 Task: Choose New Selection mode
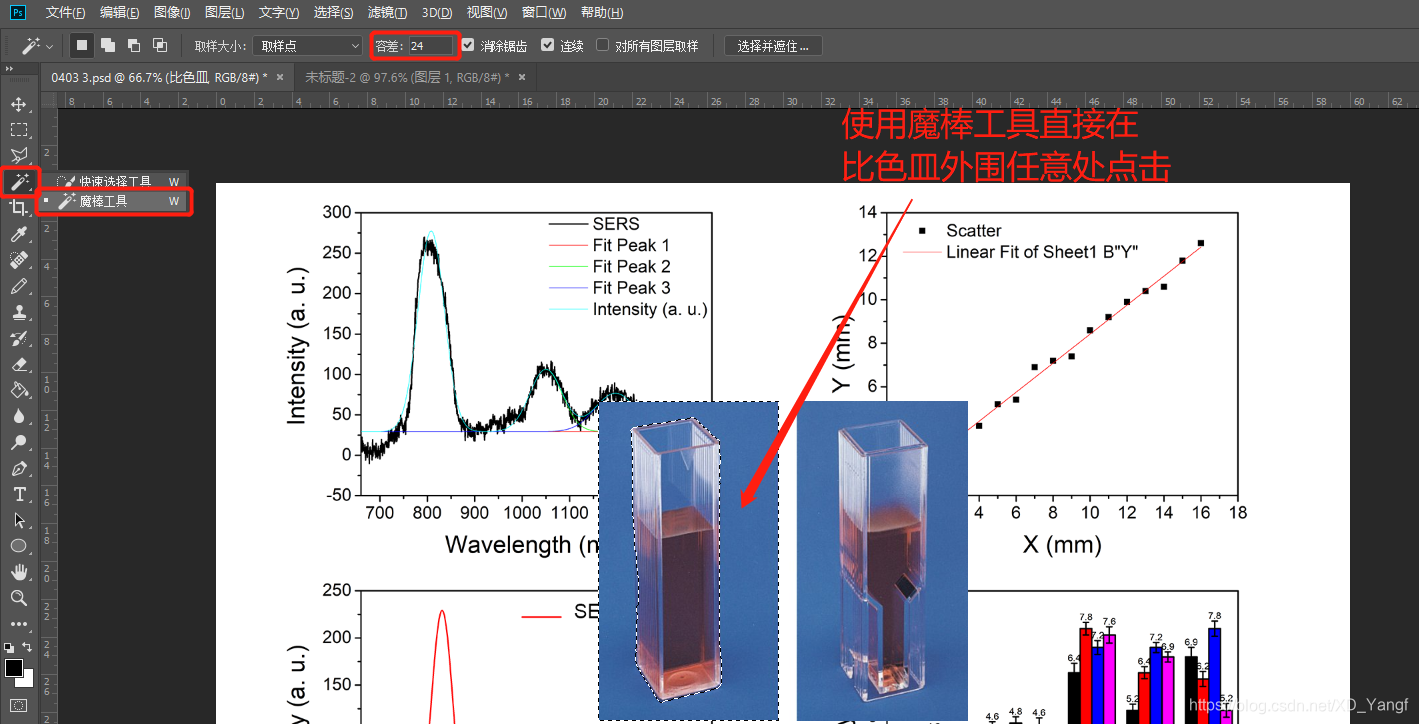point(82,45)
